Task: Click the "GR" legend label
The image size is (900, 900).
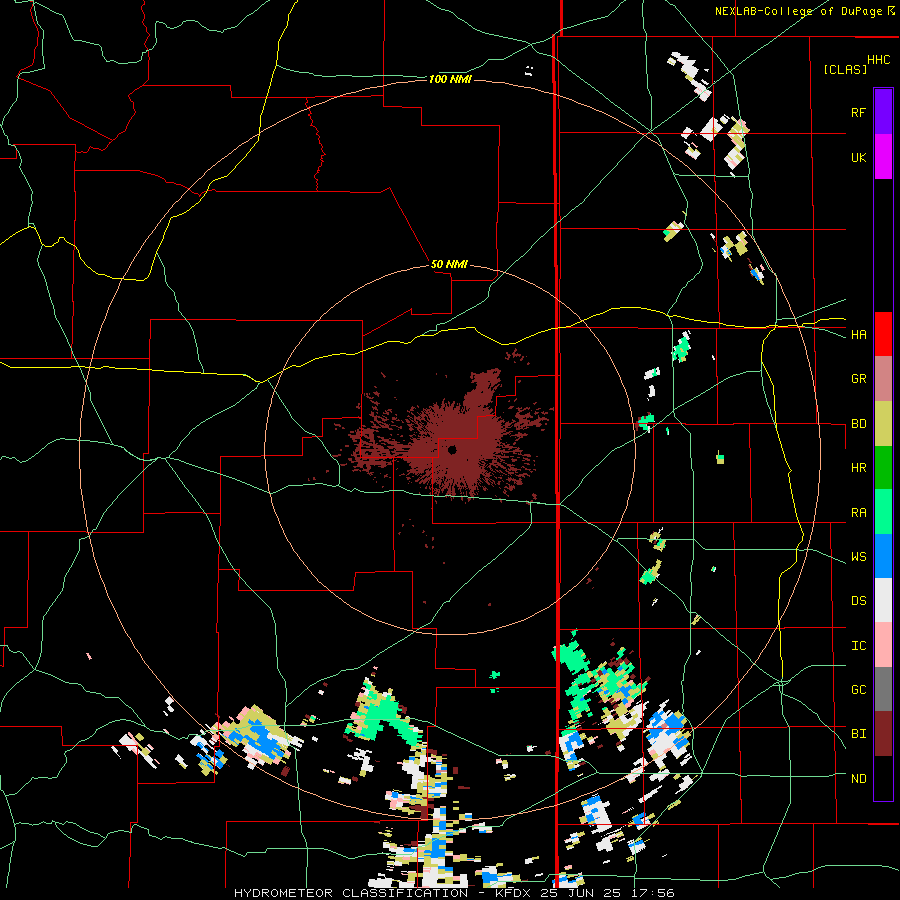Action: pyautogui.click(x=859, y=379)
